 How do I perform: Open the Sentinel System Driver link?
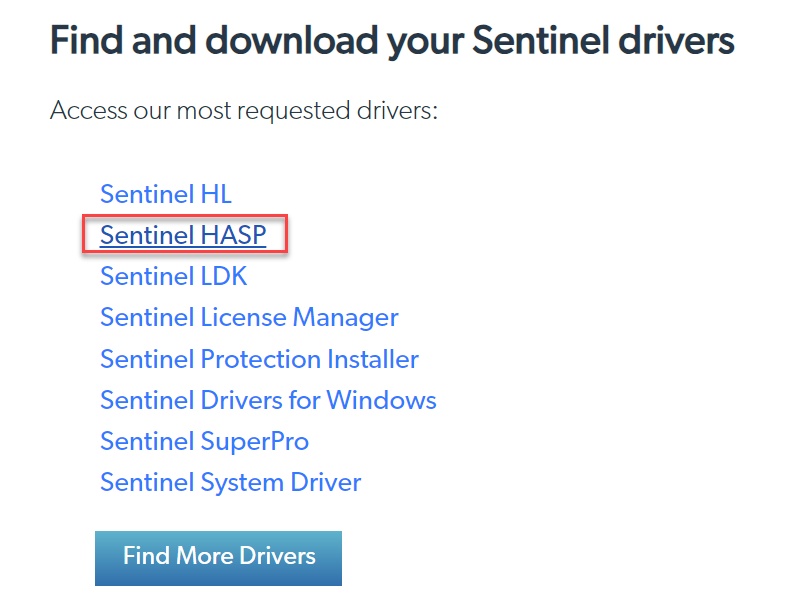[x=230, y=483]
